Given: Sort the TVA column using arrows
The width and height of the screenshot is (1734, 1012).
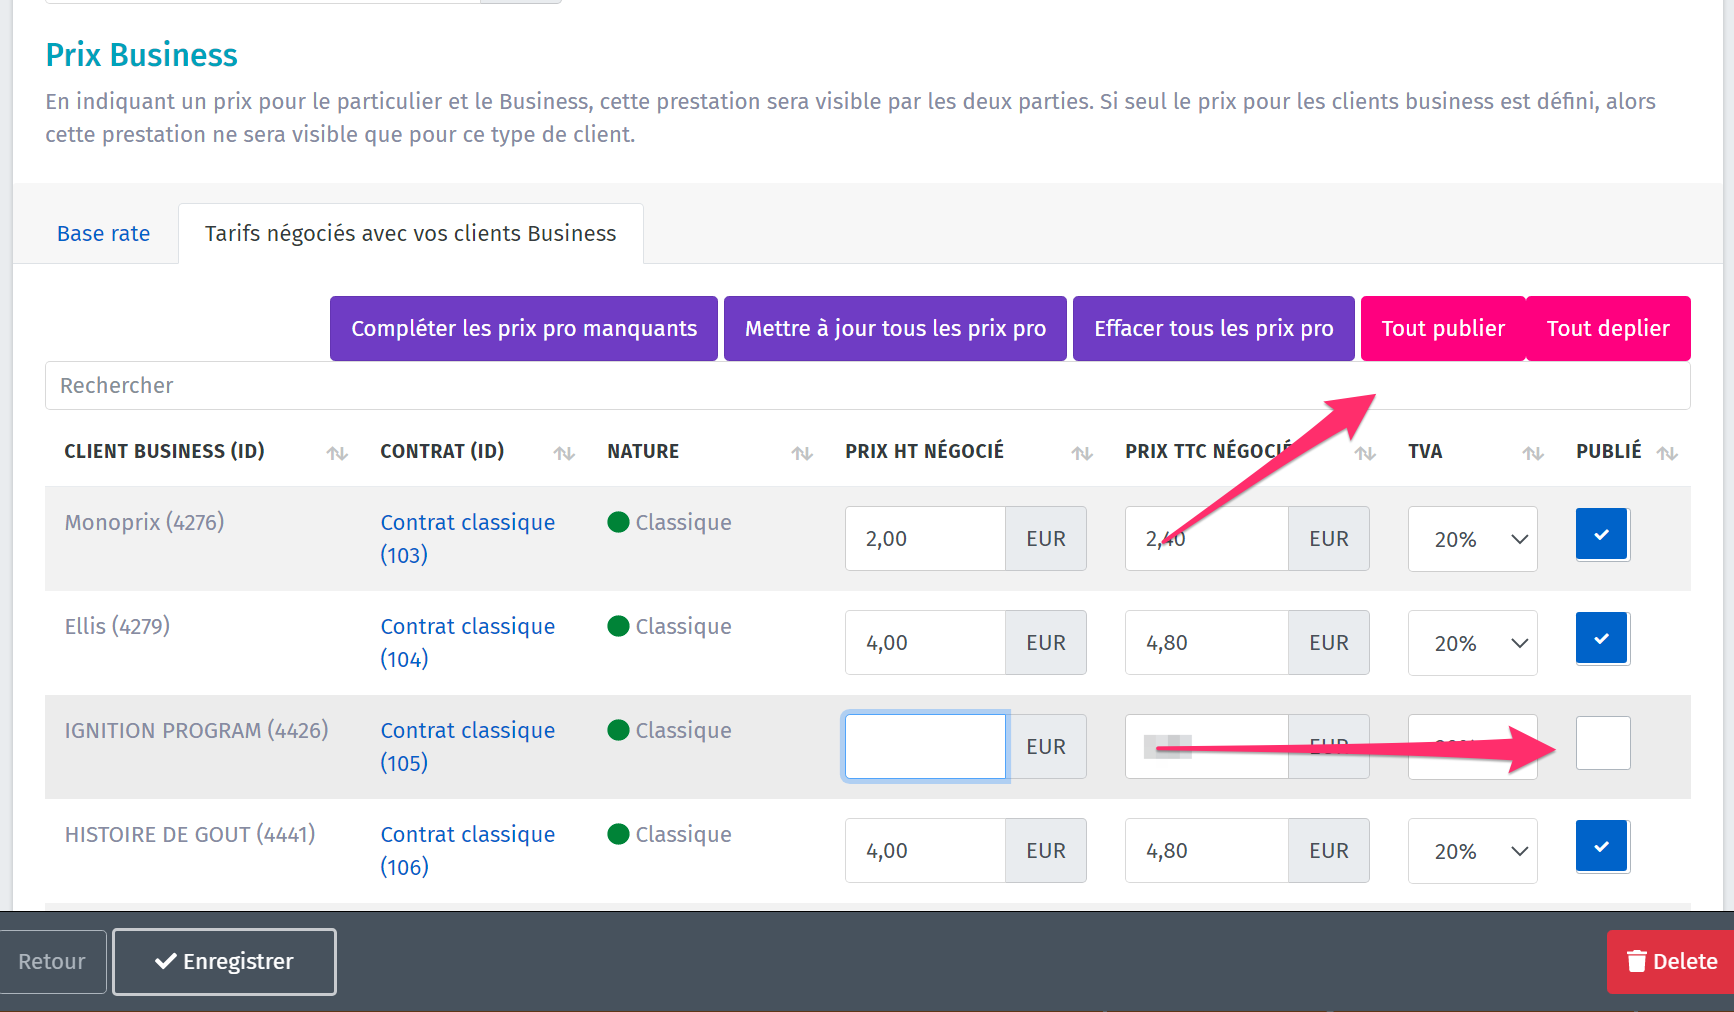Looking at the screenshot, I should 1533,453.
